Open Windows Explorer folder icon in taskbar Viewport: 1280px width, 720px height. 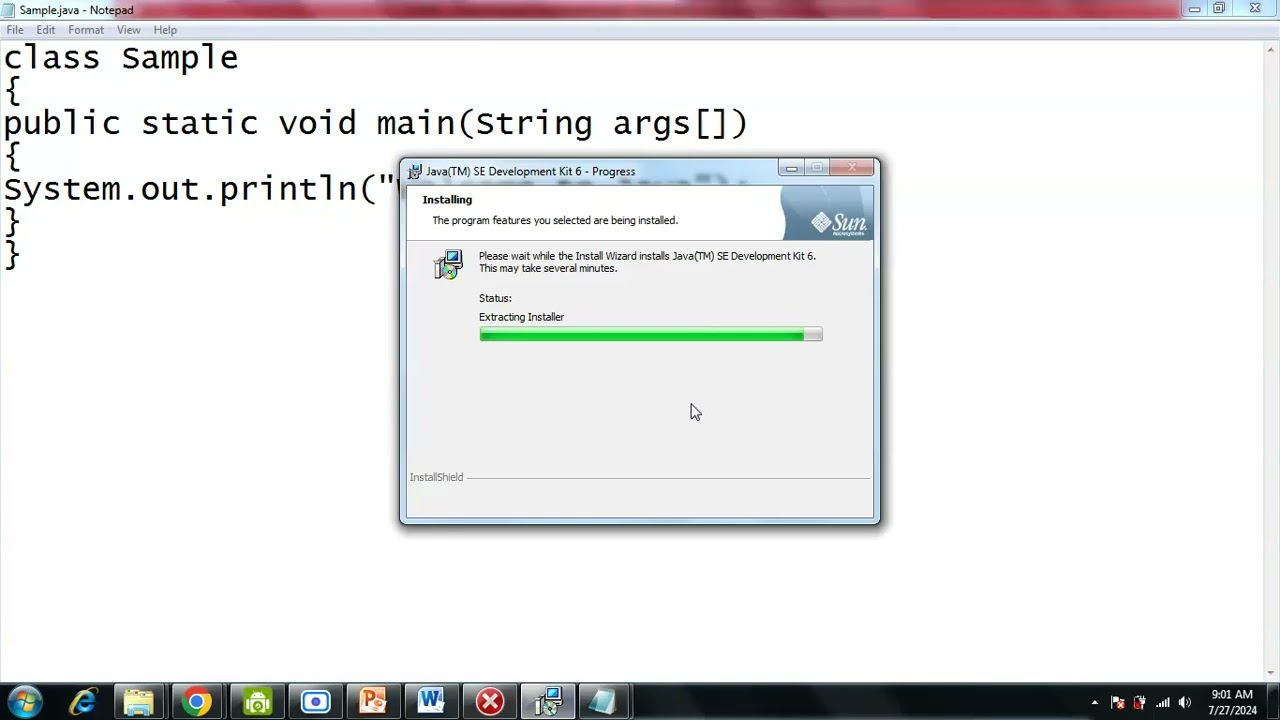point(139,702)
